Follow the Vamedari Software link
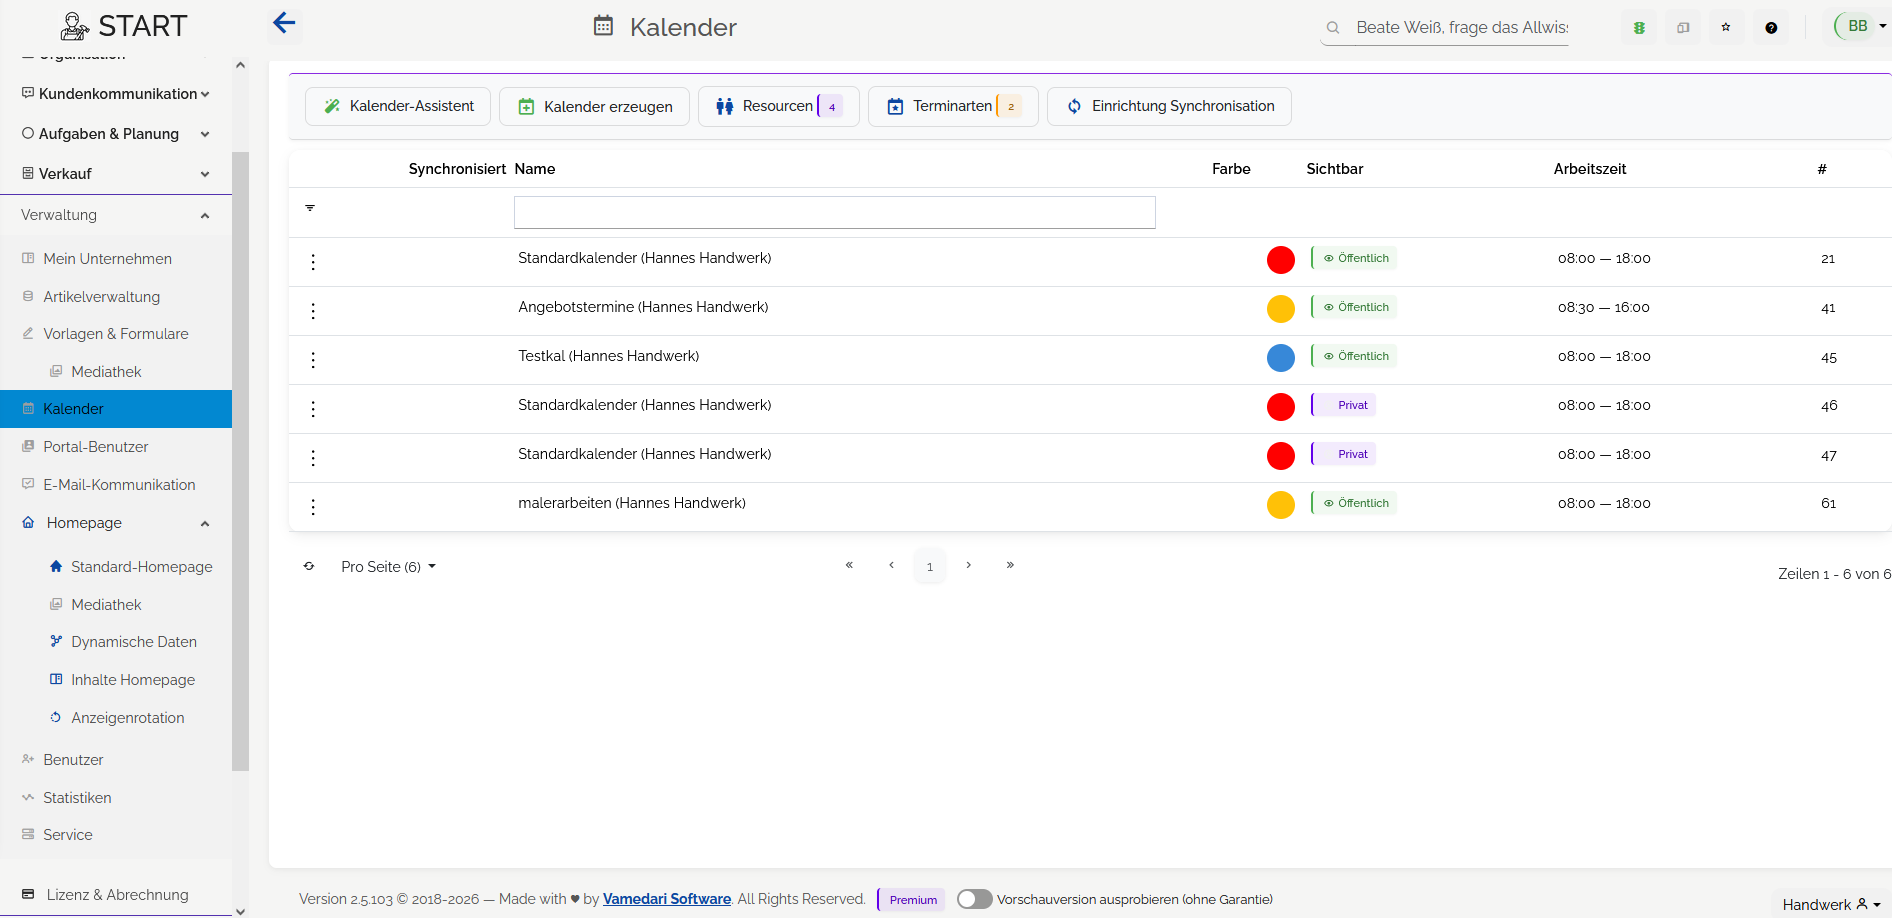Viewport: 1892px width, 918px height. tap(667, 899)
